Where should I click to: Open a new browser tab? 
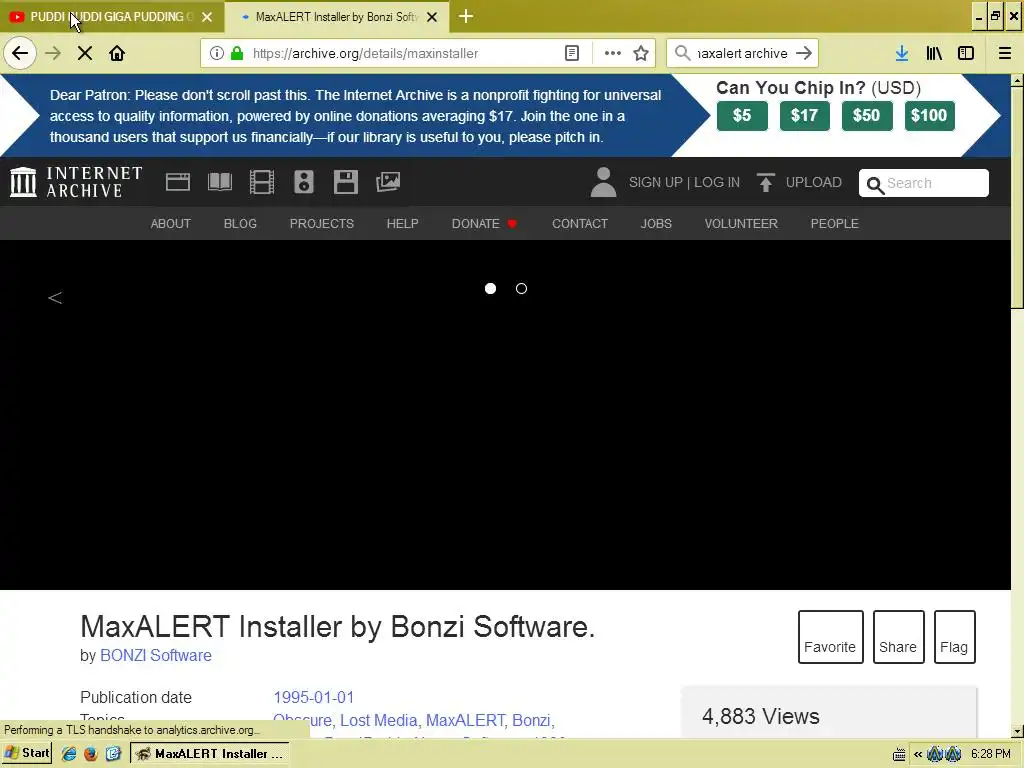[x=466, y=16]
